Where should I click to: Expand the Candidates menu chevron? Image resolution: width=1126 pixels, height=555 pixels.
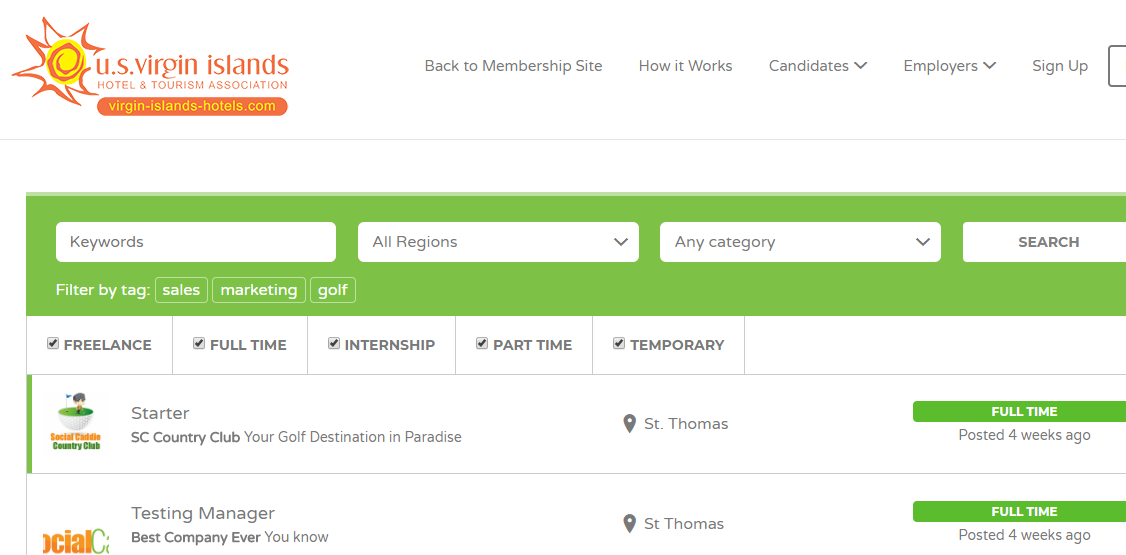click(x=860, y=66)
